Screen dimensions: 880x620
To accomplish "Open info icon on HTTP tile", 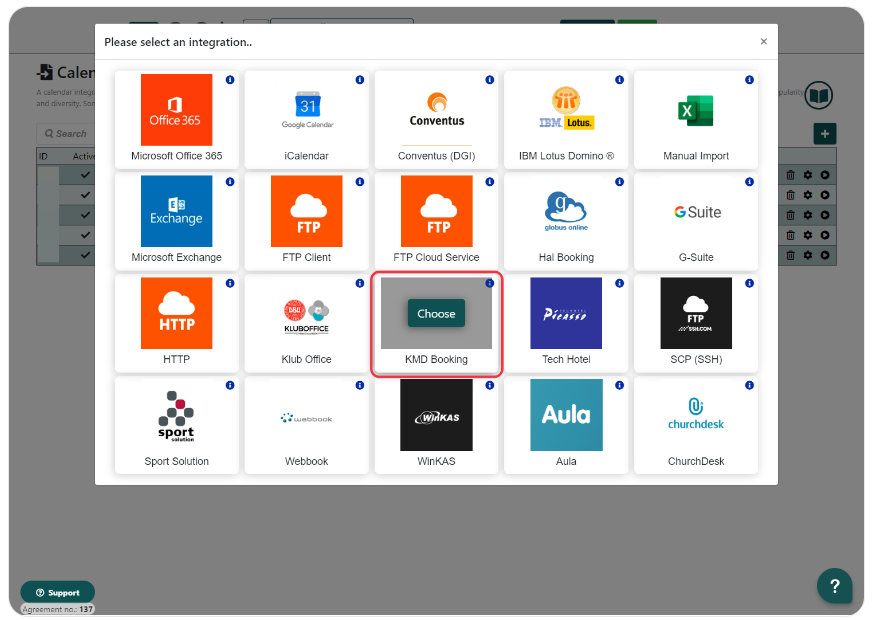I will coord(230,283).
